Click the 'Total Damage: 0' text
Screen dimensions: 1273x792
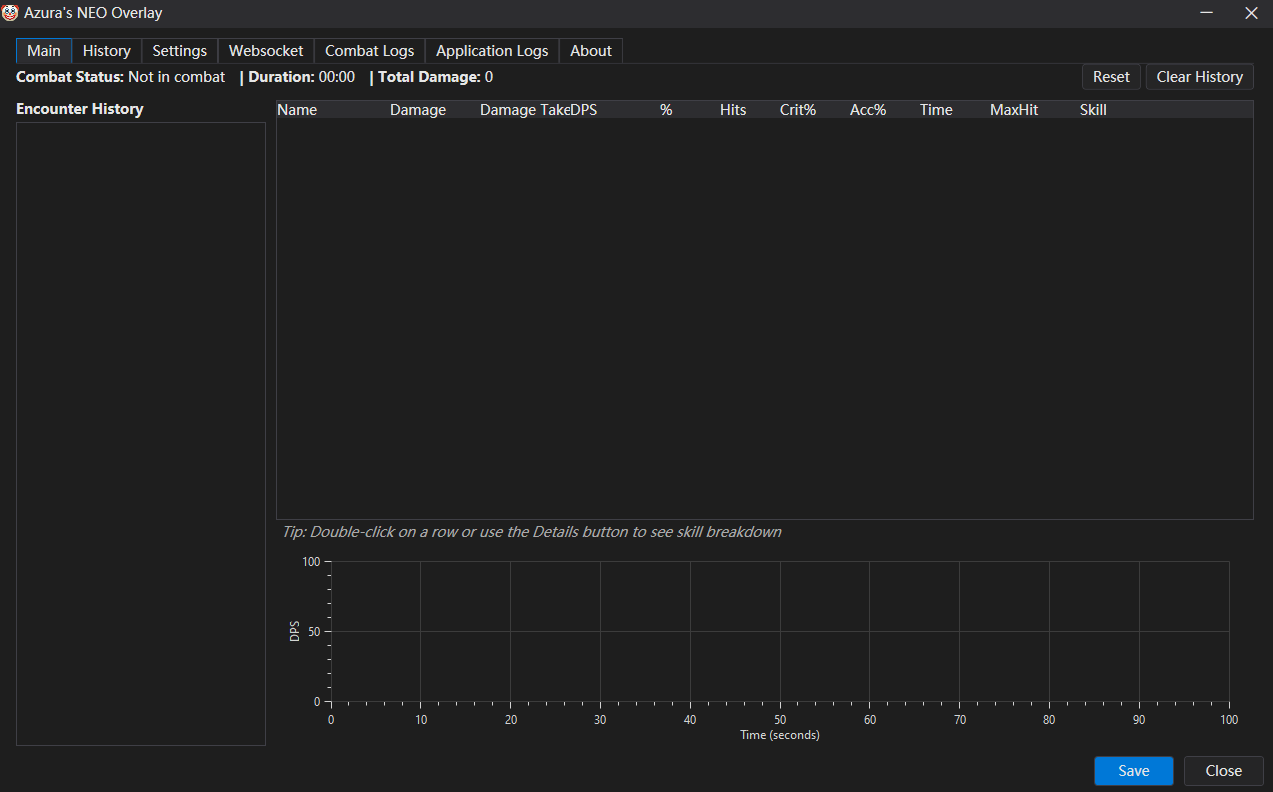[x=435, y=77]
